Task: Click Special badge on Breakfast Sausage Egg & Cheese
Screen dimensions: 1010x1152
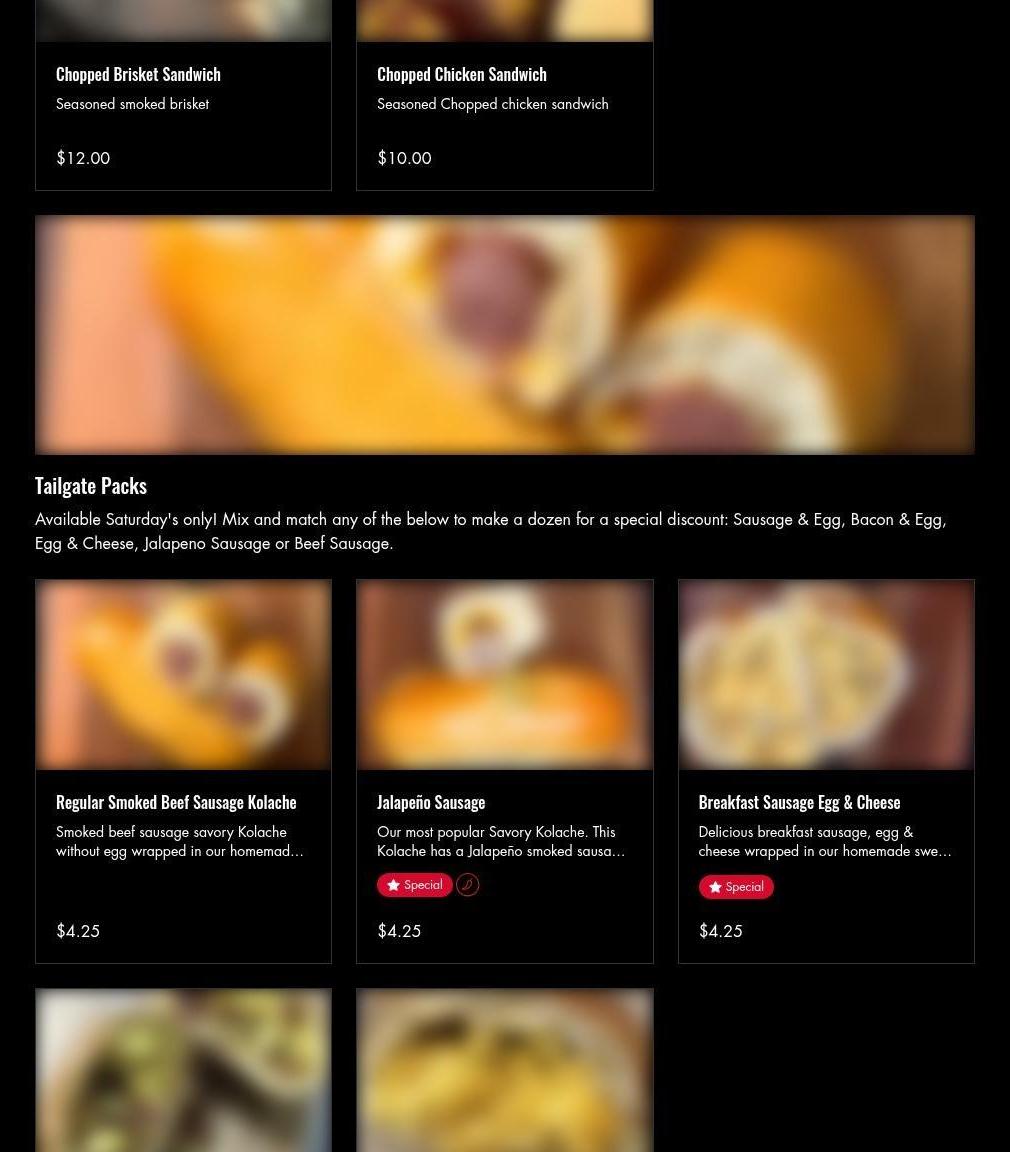Action: pyautogui.click(x=735, y=887)
